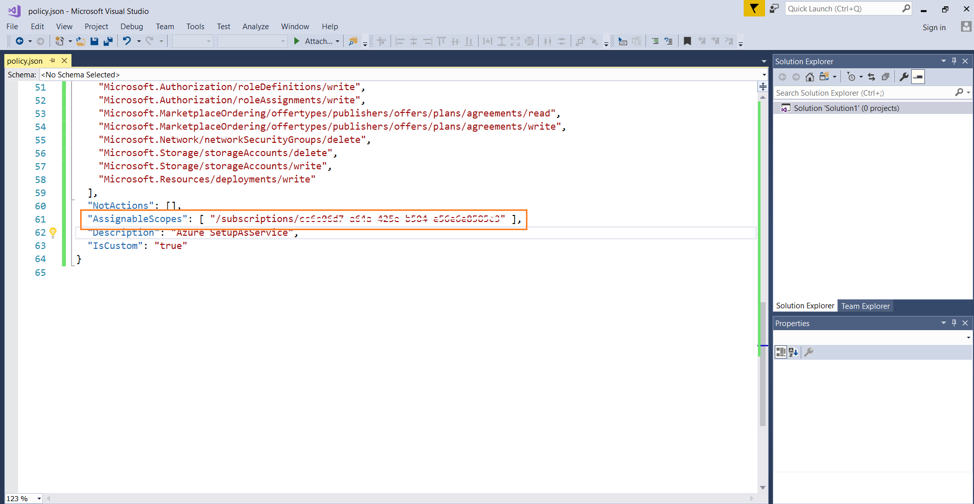Toggle Preview Selected Items in Solution Explorer

(x=918, y=77)
